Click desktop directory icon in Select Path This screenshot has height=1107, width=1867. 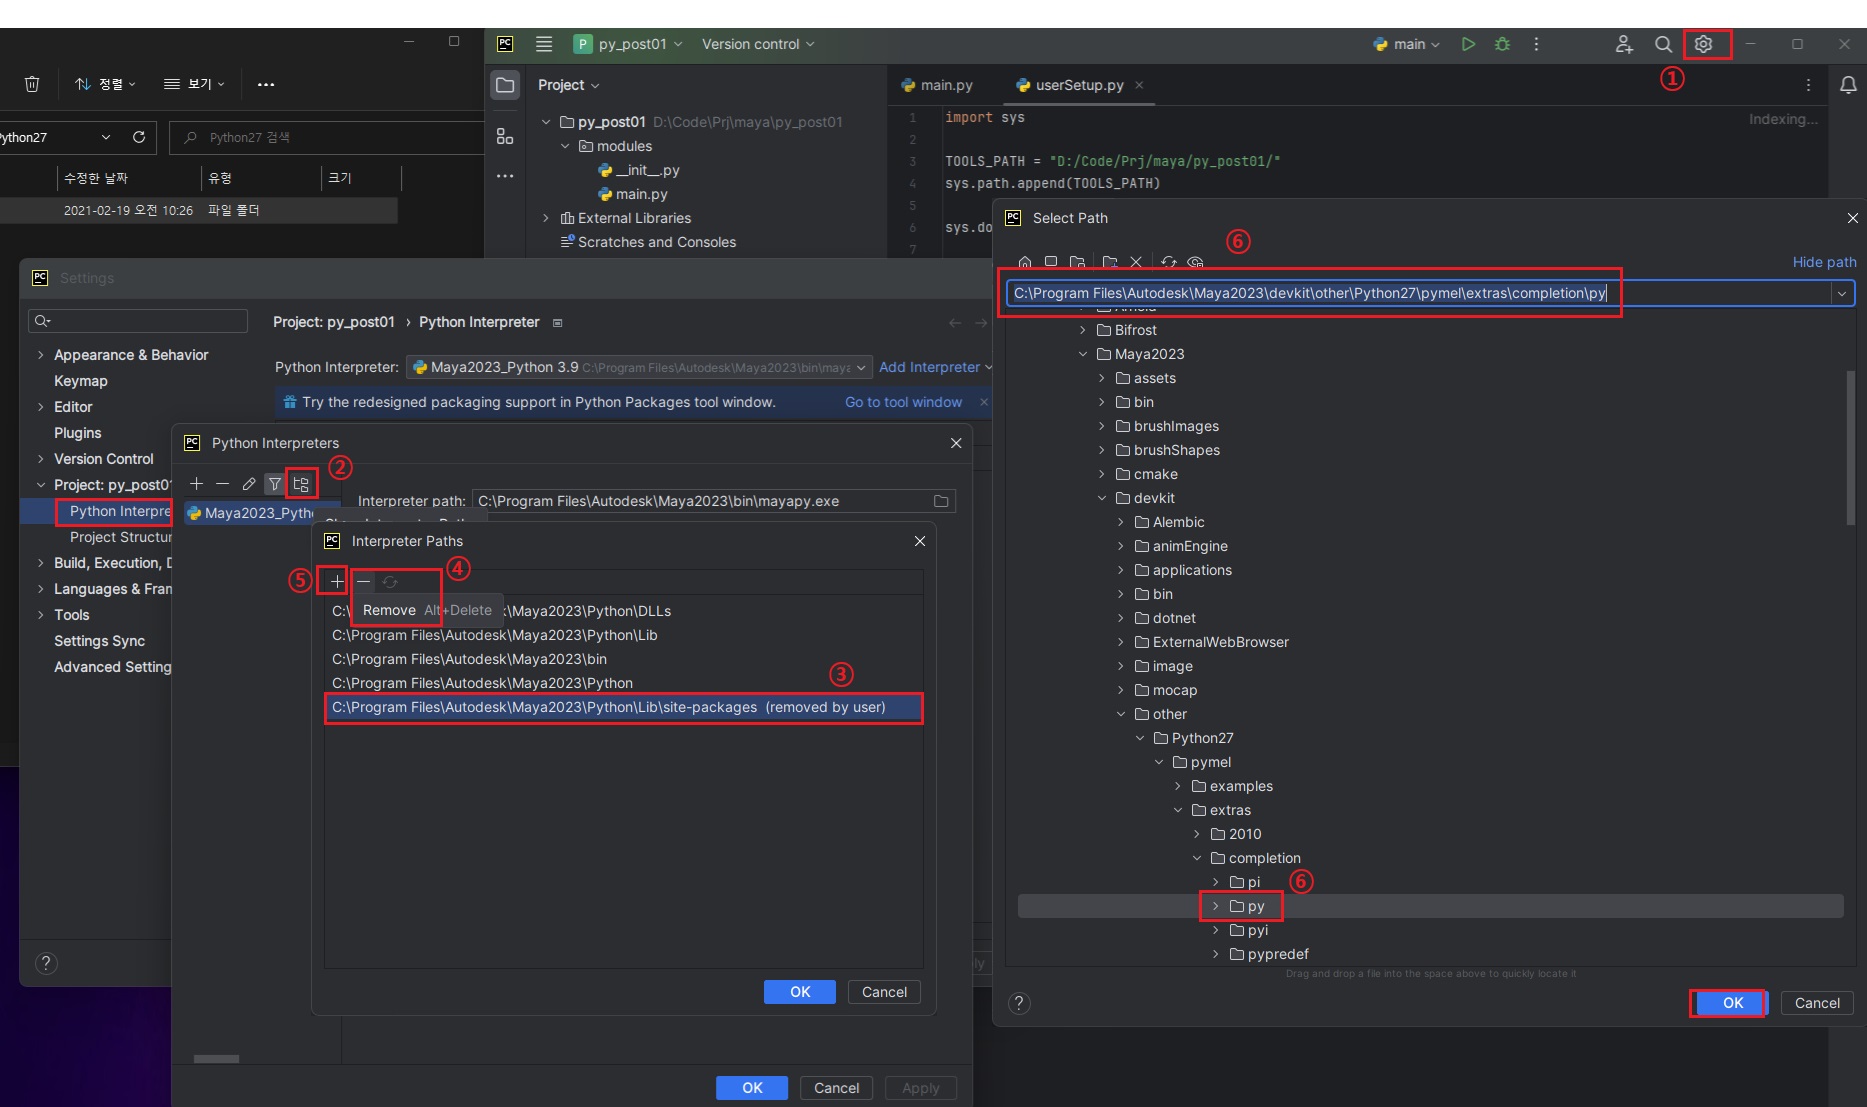click(x=1051, y=262)
